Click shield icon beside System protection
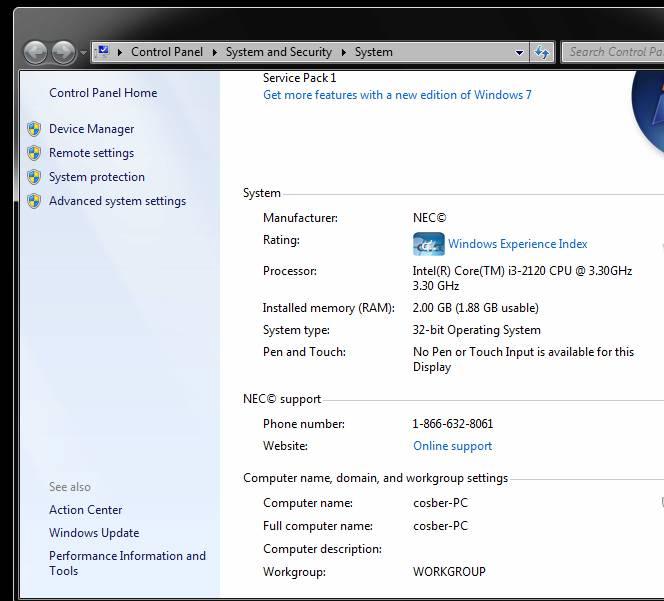 point(34,177)
